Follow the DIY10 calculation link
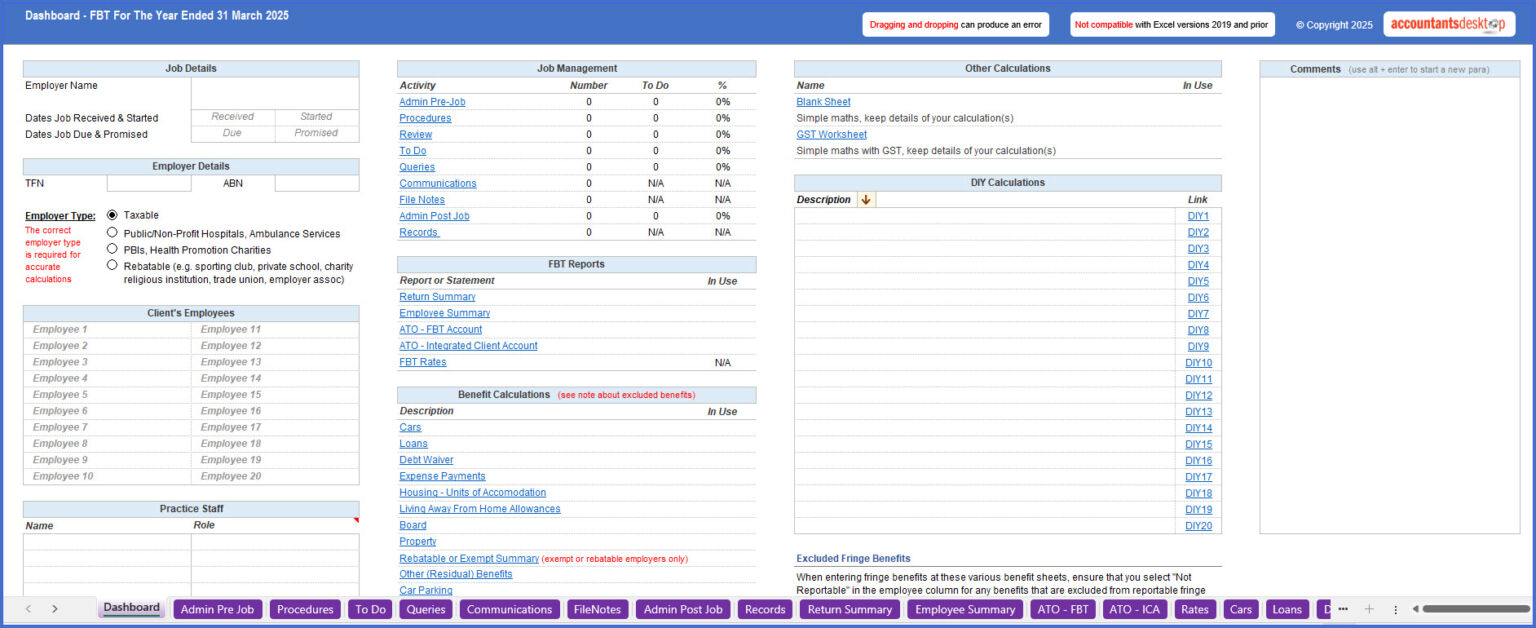The height and width of the screenshot is (628, 1536). click(x=1198, y=363)
